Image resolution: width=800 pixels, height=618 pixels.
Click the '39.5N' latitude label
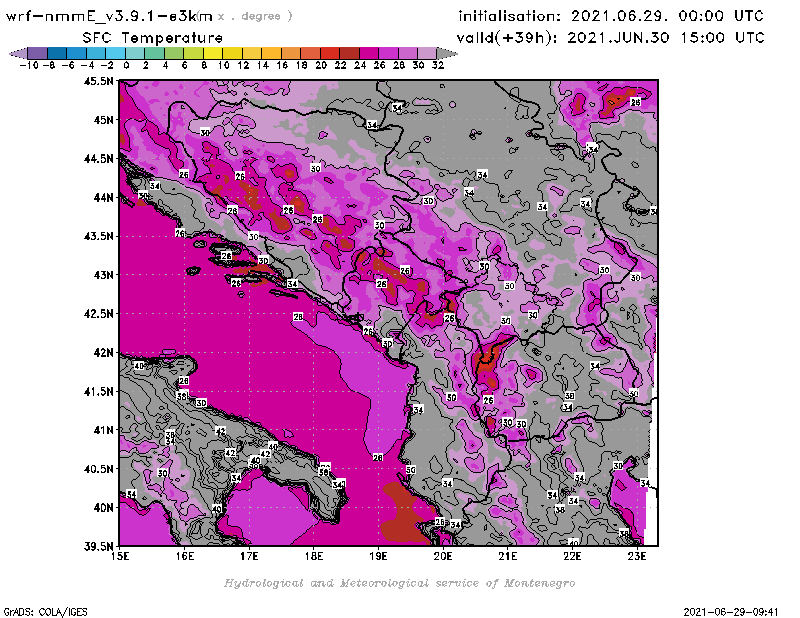pos(98,546)
